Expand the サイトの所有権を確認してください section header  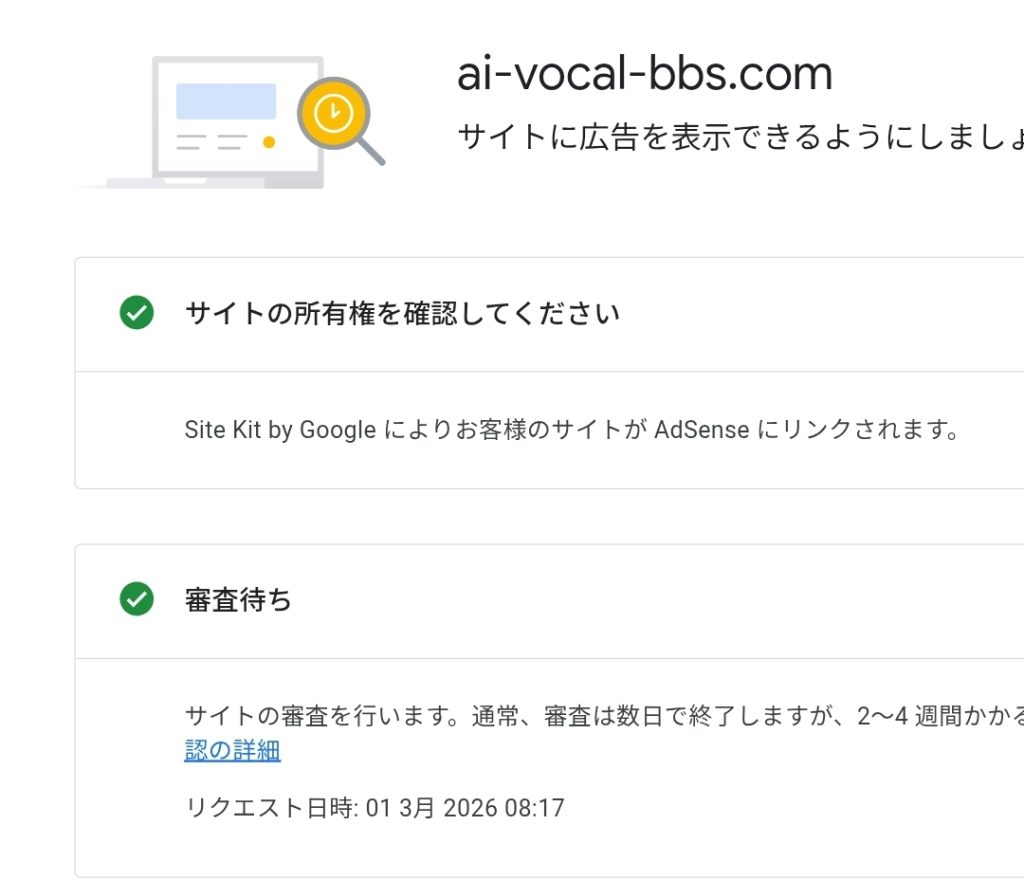[402, 314]
